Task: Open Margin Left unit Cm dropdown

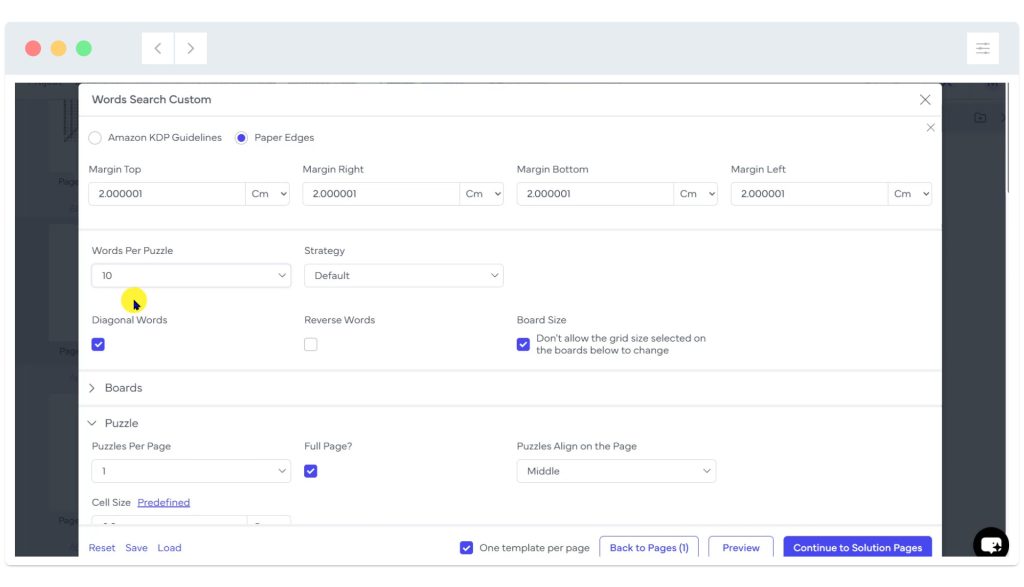Action: pos(910,194)
